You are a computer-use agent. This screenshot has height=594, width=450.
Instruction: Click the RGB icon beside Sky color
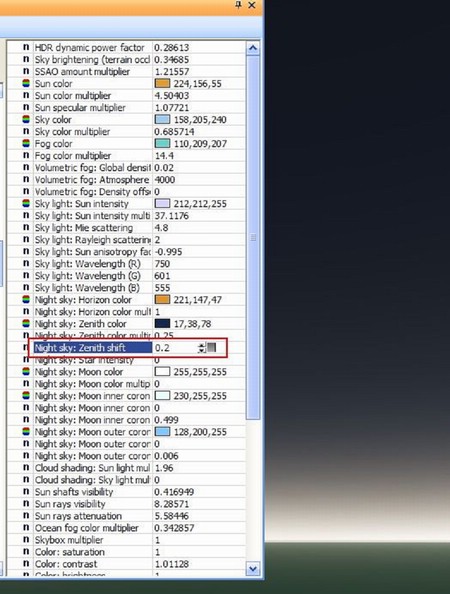(26, 119)
